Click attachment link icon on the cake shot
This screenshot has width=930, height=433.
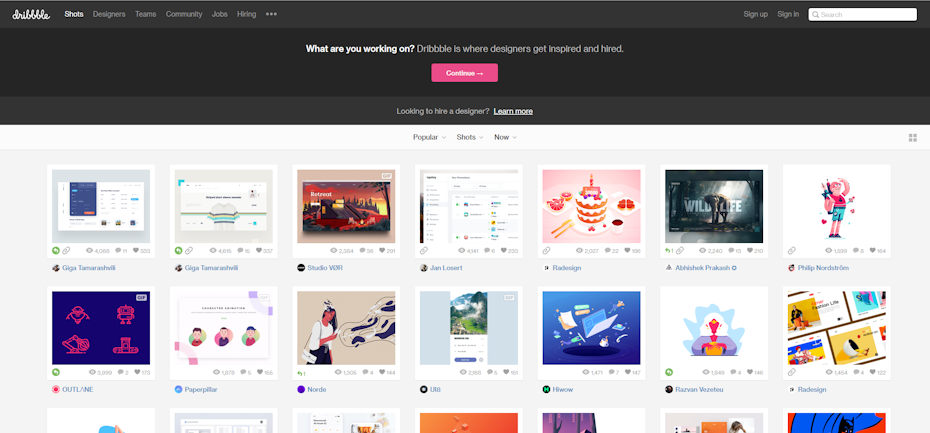click(546, 250)
